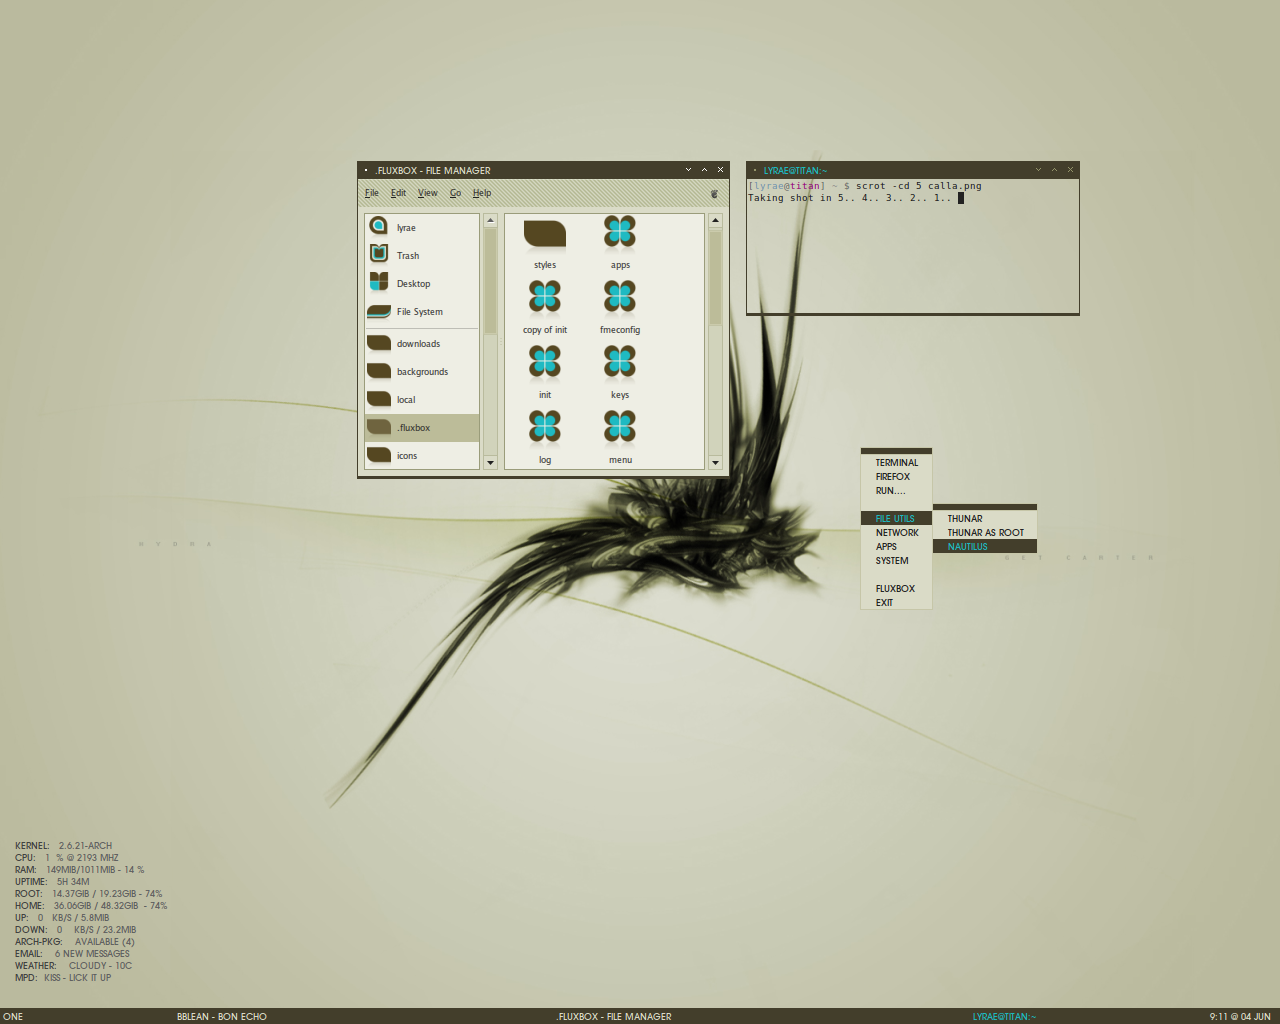Open the Edit menu in file manager
1280x1024 pixels.
tap(398, 193)
